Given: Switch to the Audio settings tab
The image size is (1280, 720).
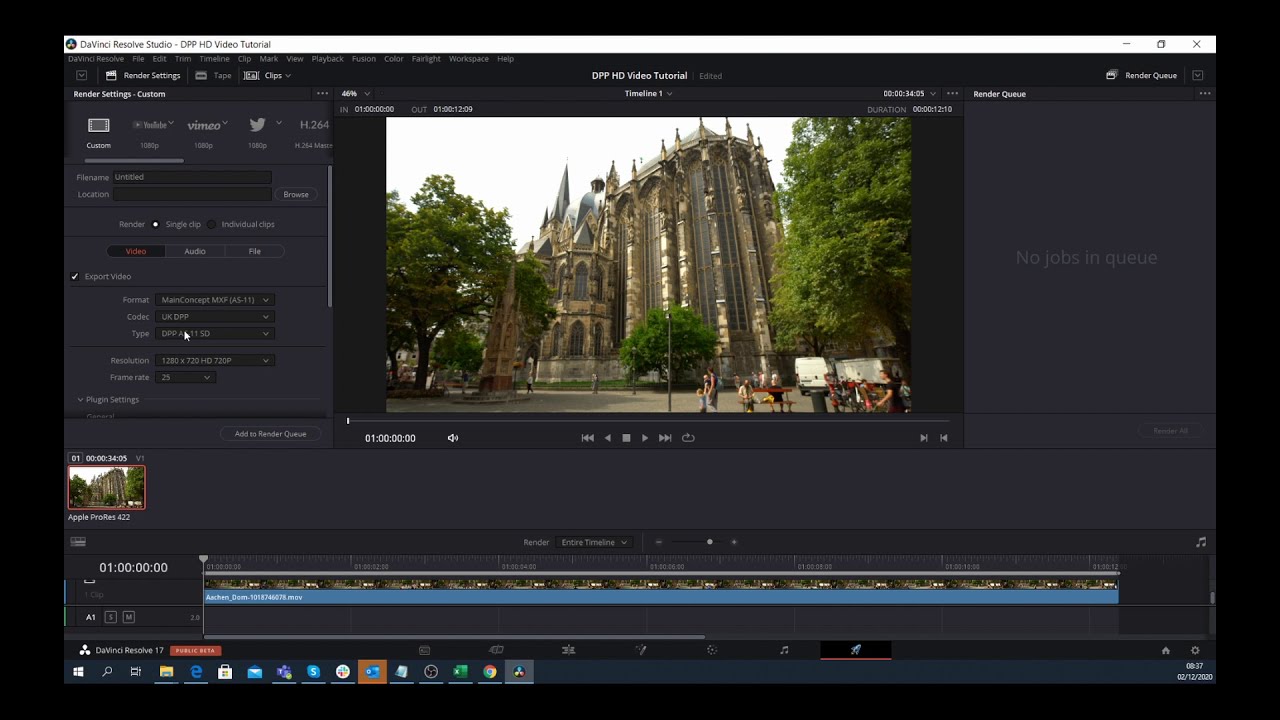Looking at the screenshot, I should (195, 251).
